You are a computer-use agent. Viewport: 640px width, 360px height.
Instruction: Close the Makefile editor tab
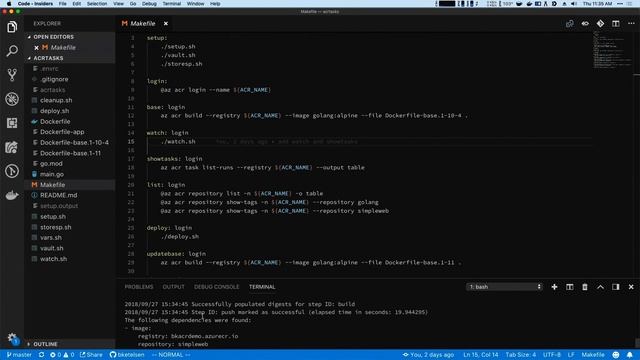click(166, 24)
